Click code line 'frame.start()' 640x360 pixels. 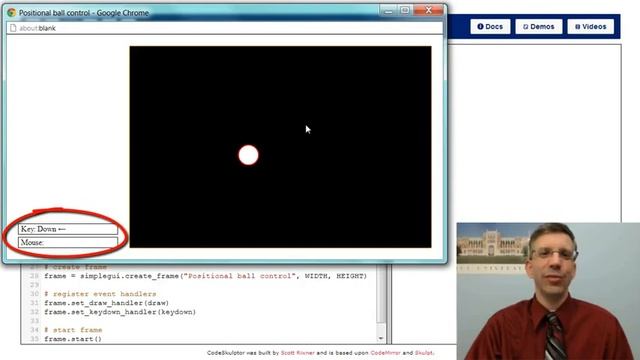[x=73, y=339]
